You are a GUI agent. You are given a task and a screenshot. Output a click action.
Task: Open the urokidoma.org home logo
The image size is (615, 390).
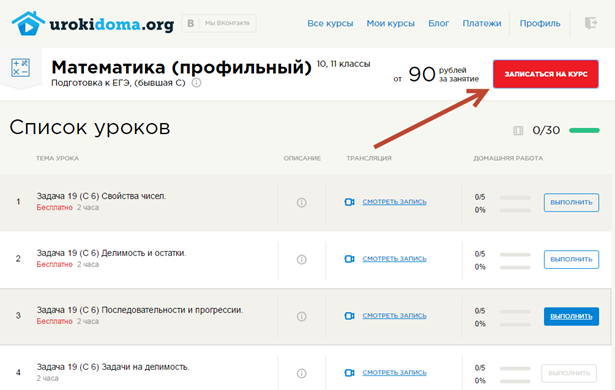pos(93,24)
